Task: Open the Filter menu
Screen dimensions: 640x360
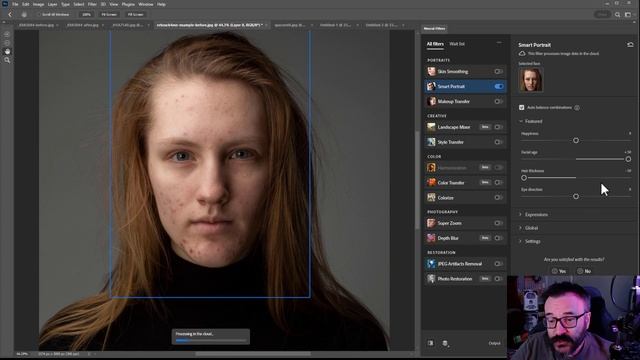Action: tap(92, 4)
